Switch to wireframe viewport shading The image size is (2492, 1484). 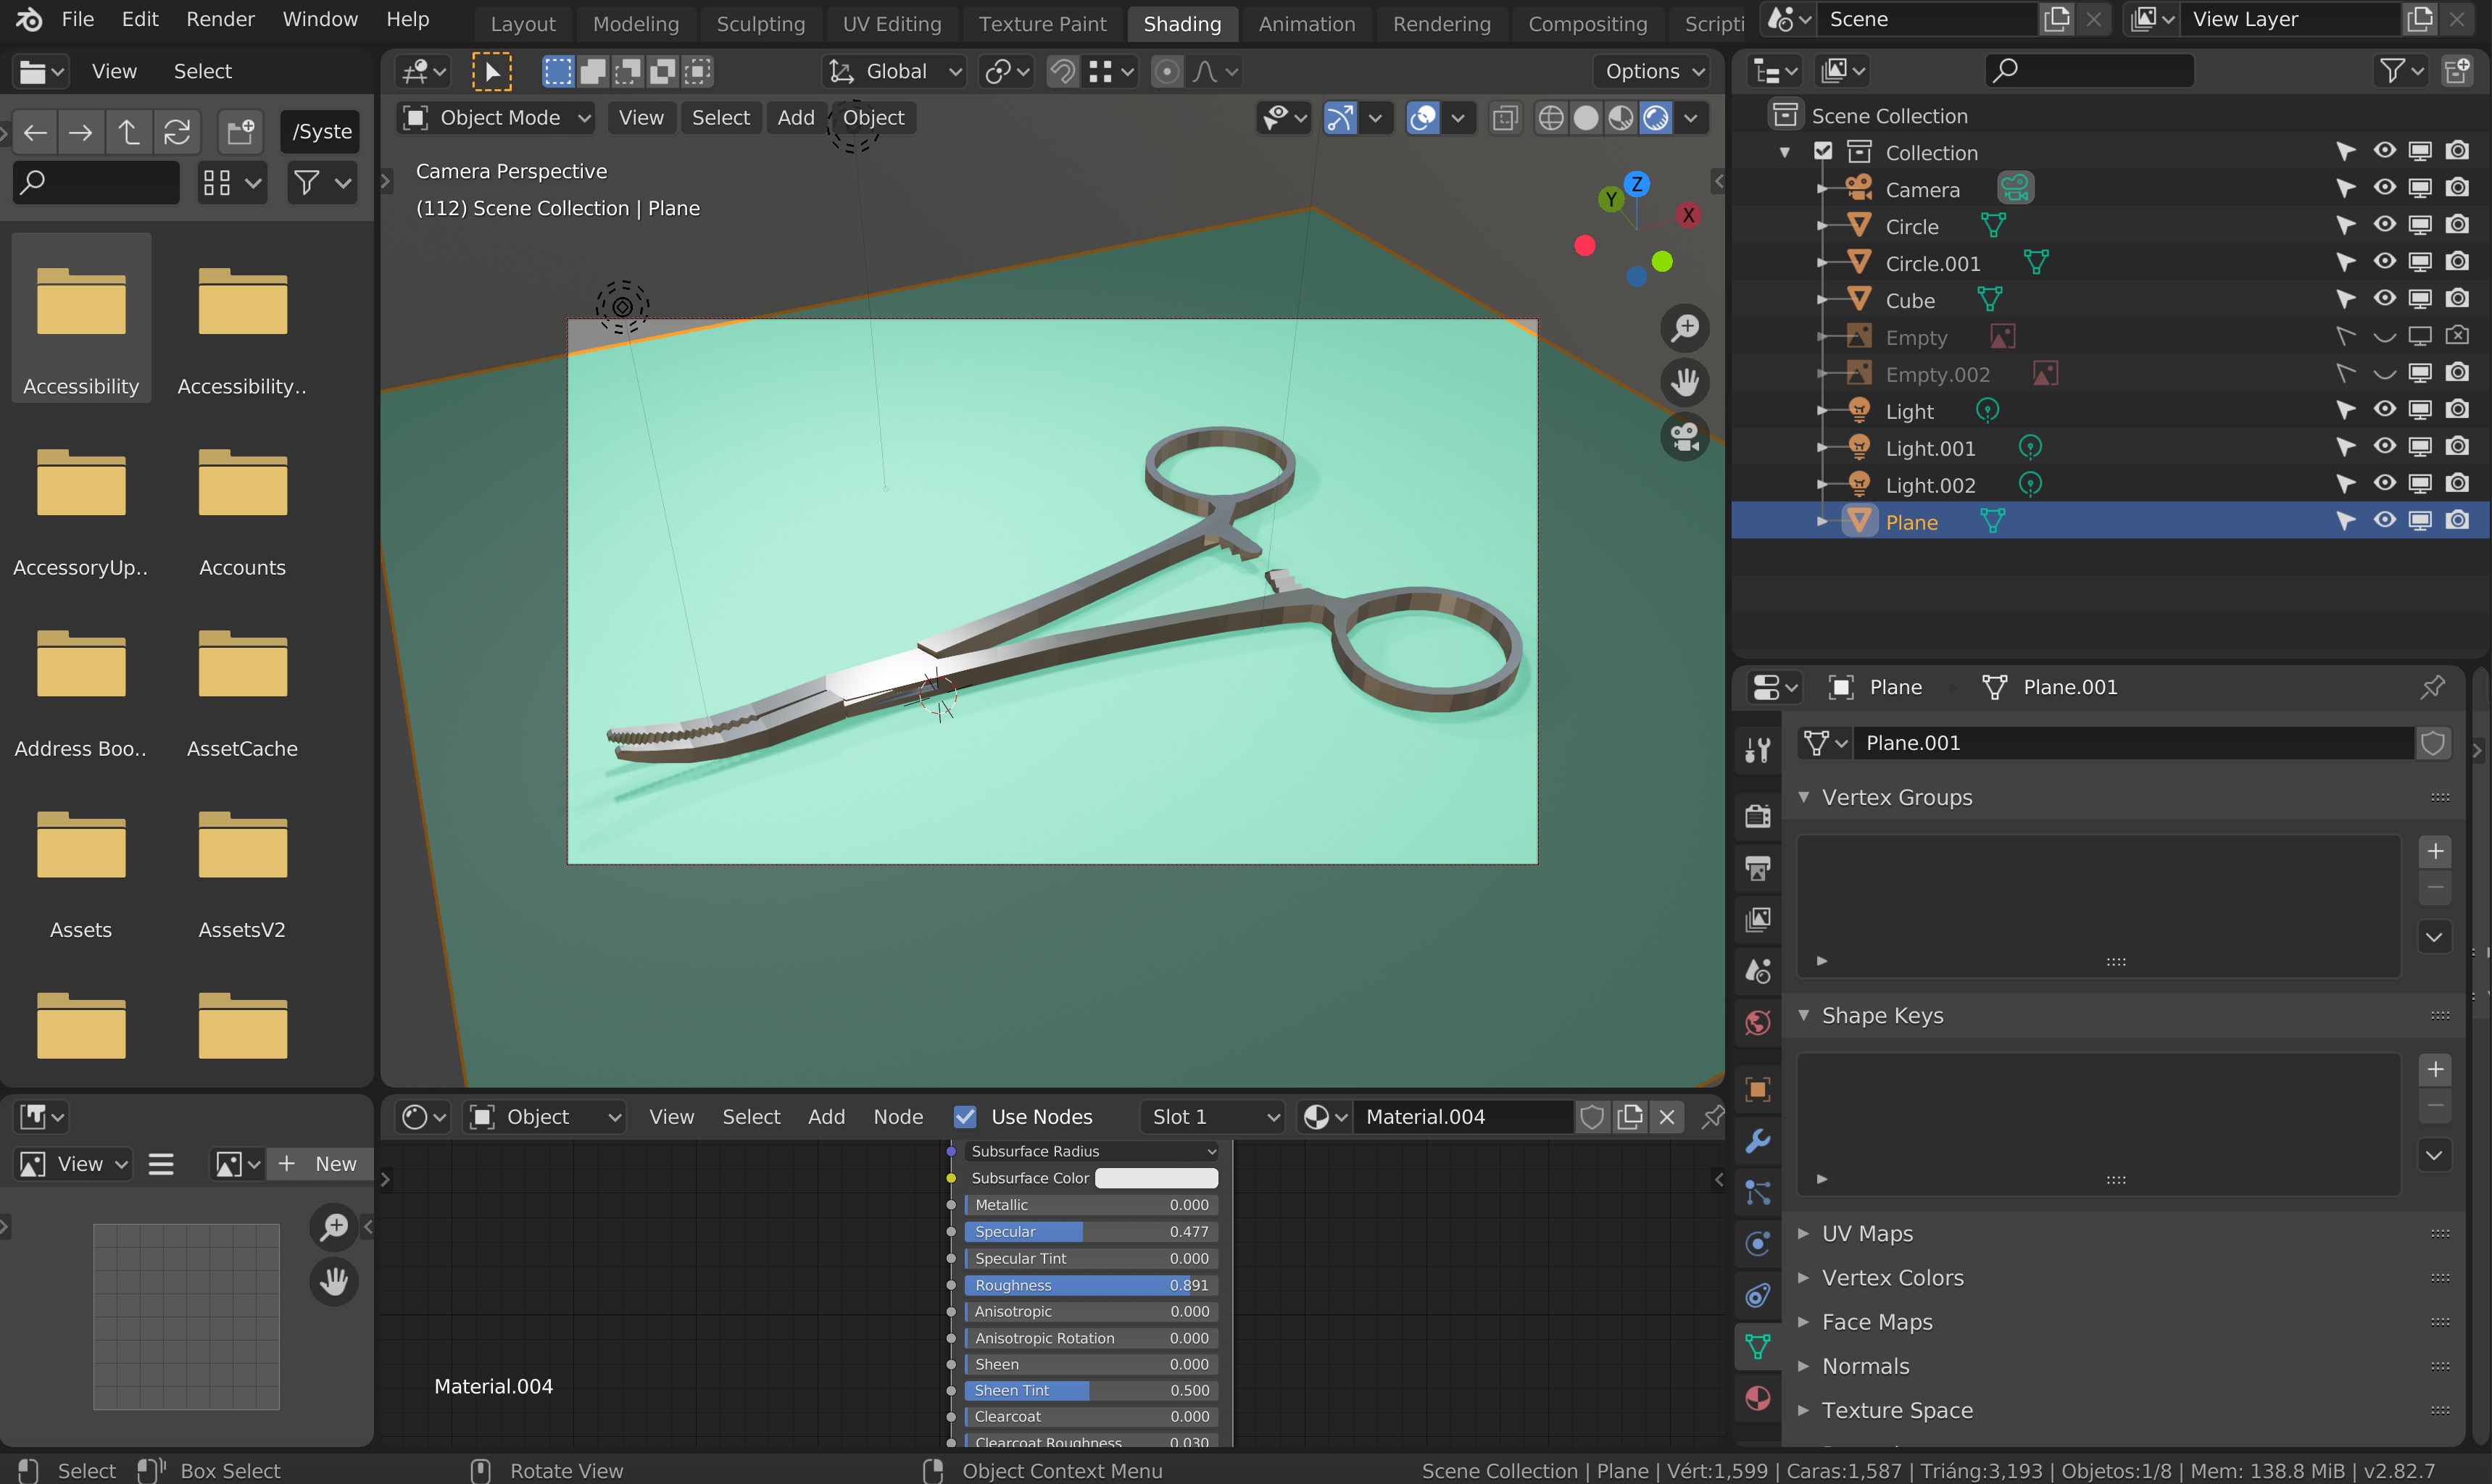pyautogui.click(x=1550, y=118)
